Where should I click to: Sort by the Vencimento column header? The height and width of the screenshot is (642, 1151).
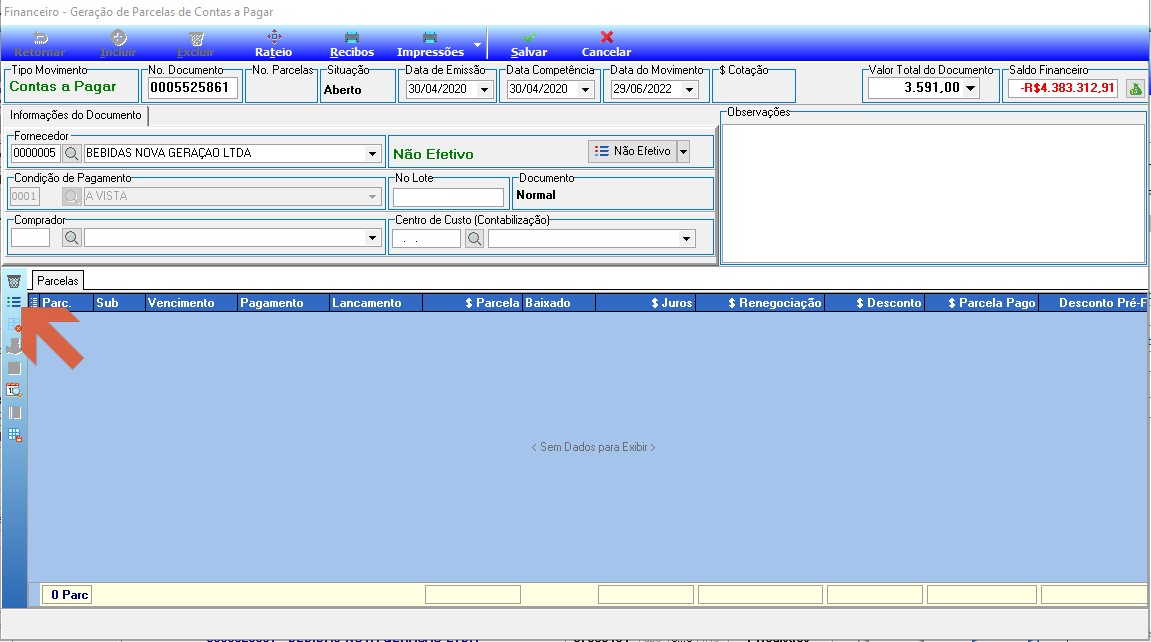[191, 302]
